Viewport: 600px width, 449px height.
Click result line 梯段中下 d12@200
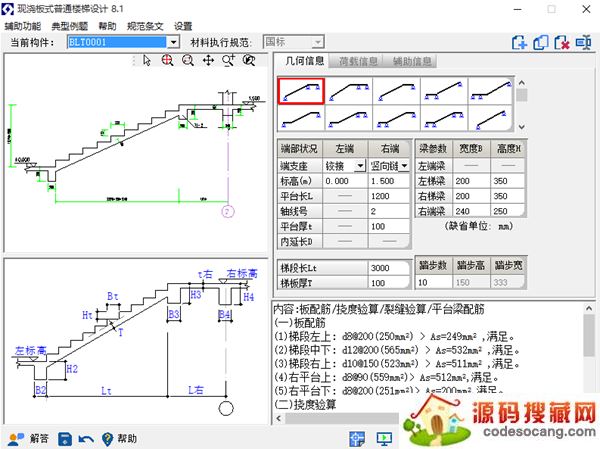[x=397, y=350]
